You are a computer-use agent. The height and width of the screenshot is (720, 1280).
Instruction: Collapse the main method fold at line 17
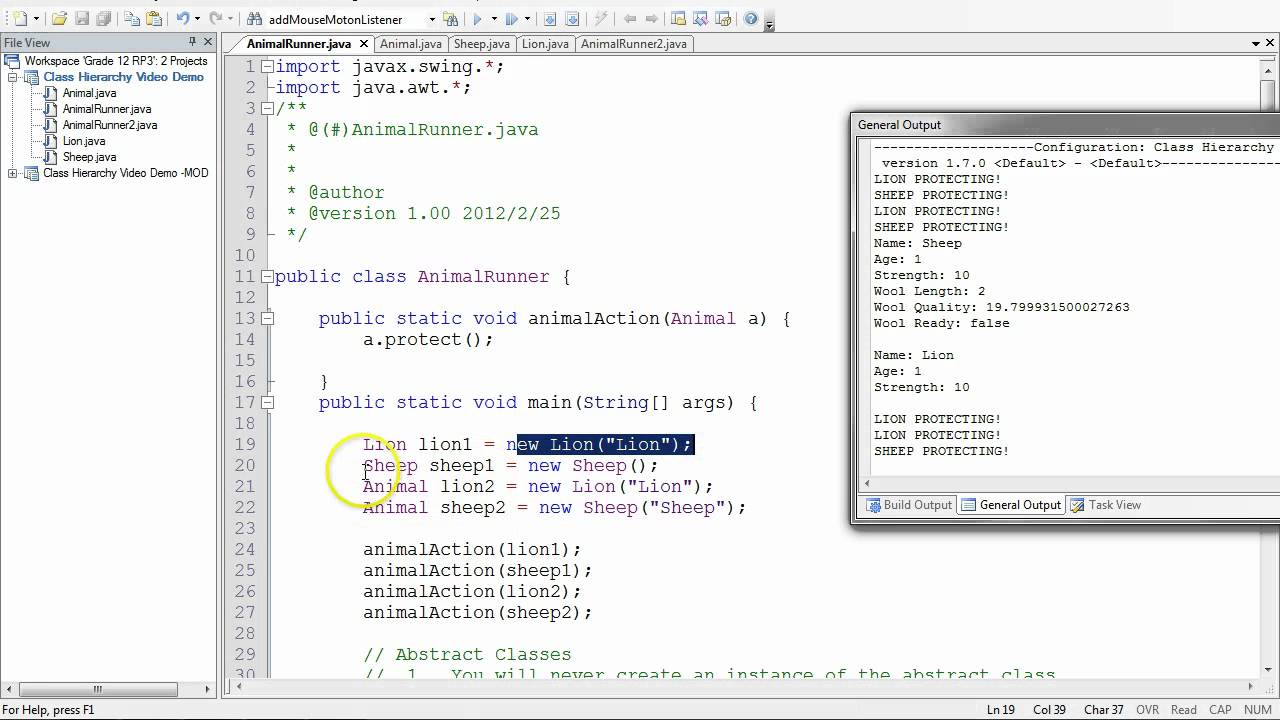267,402
